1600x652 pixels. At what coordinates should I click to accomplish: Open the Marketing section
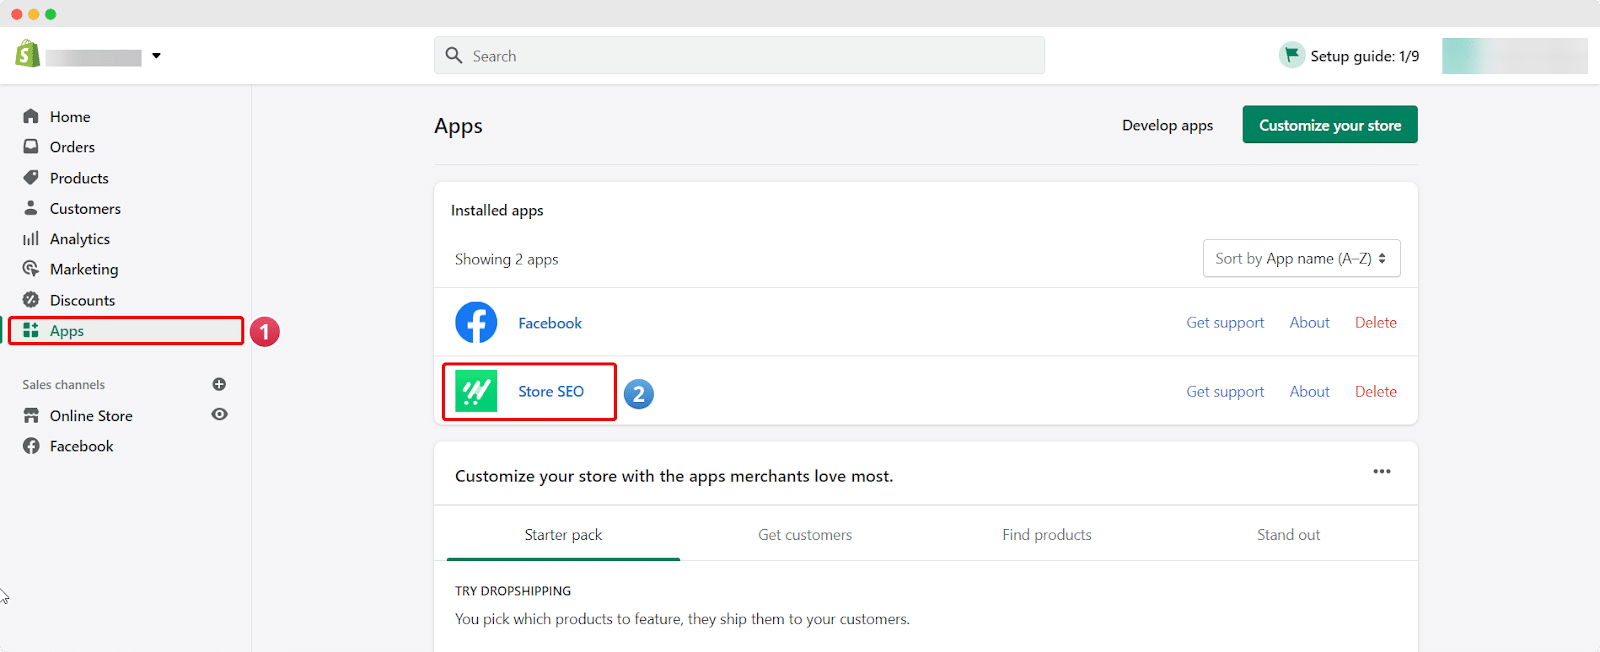[x=84, y=270]
